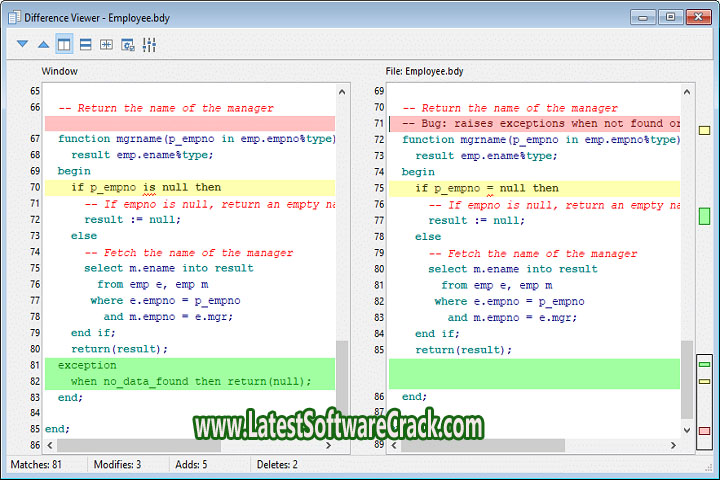
Task: Click the synchronize panes icon with inward arrows
Action: coord(107,44)
